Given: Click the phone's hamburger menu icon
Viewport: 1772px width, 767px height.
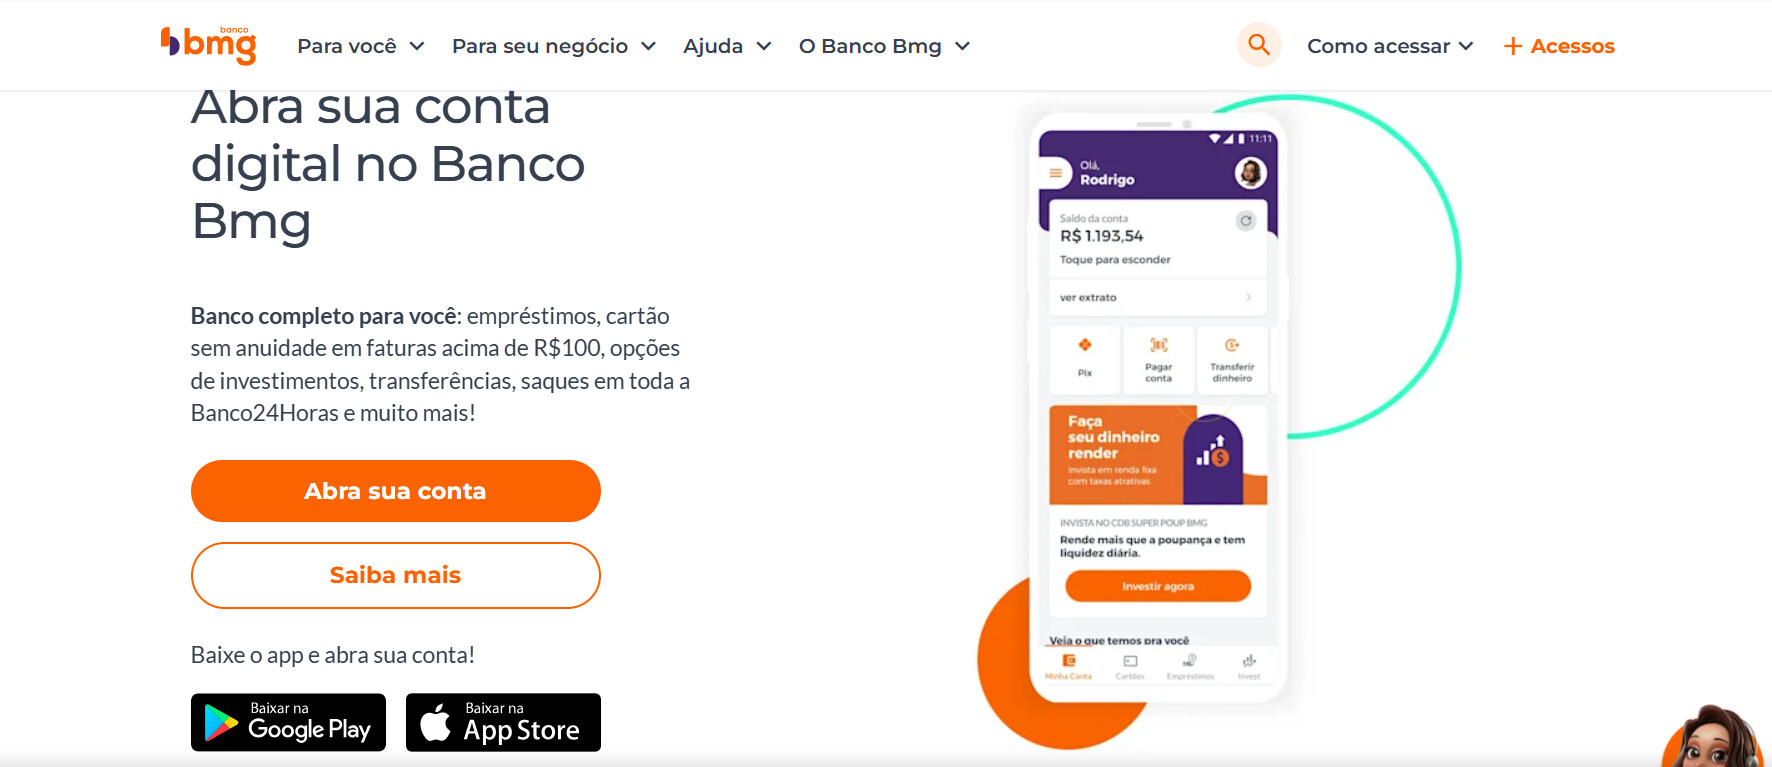Looking at the screenshot, I should tap(1055, 173).
